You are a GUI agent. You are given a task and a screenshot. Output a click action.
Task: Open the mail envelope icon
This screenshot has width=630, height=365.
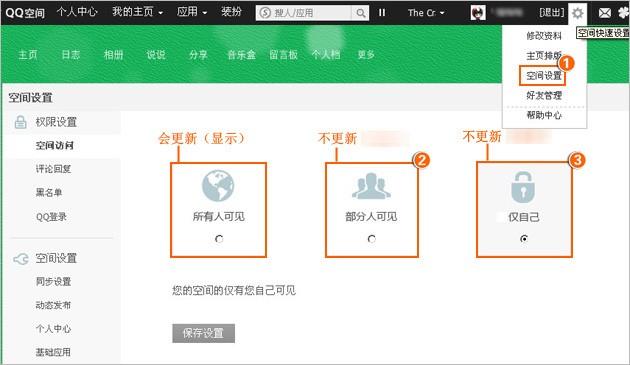pos(604,13)
